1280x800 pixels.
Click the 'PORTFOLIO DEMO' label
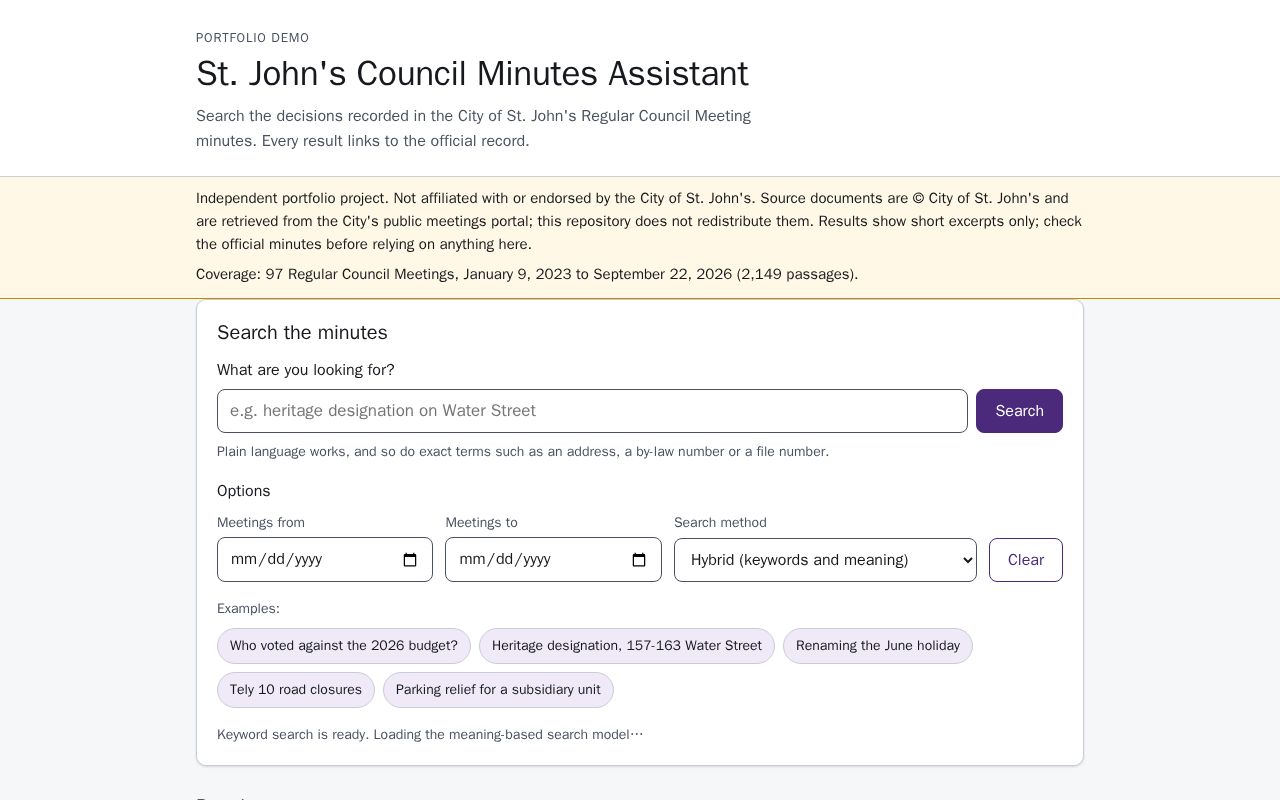pos(253,38)
